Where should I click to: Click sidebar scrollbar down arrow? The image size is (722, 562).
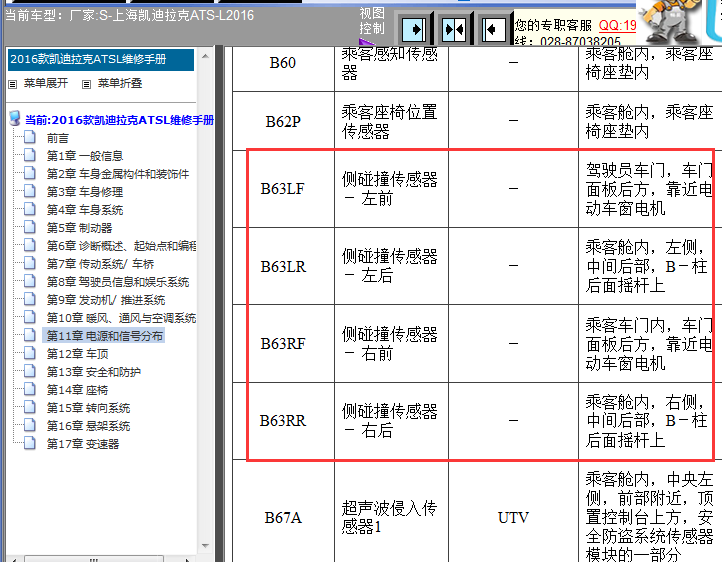(x=205, y=545)
